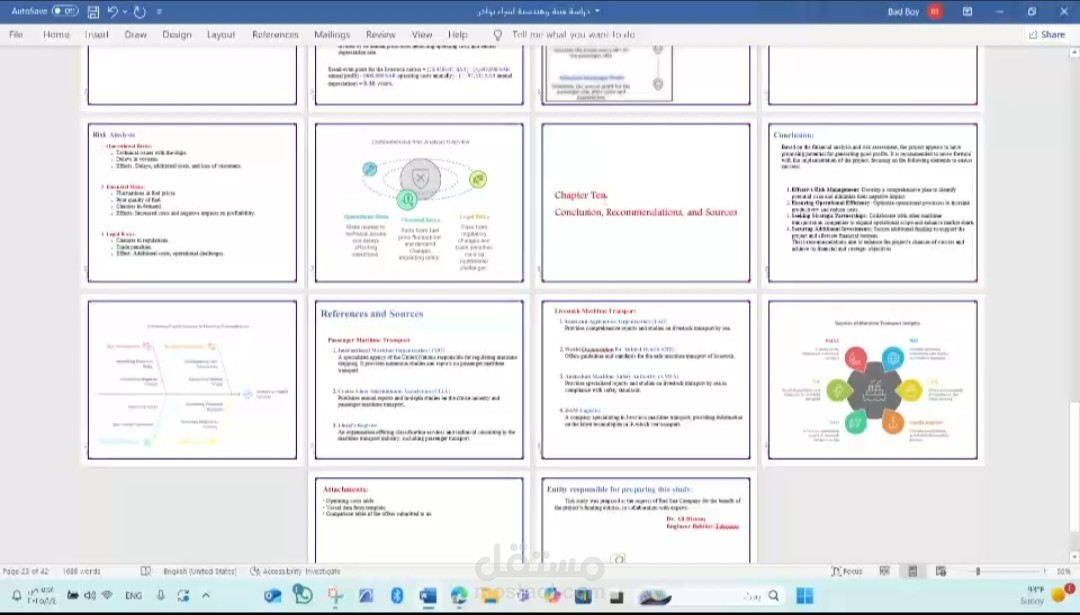Click the Bluetooth icon on the taskbar

[x=396, y=596]
